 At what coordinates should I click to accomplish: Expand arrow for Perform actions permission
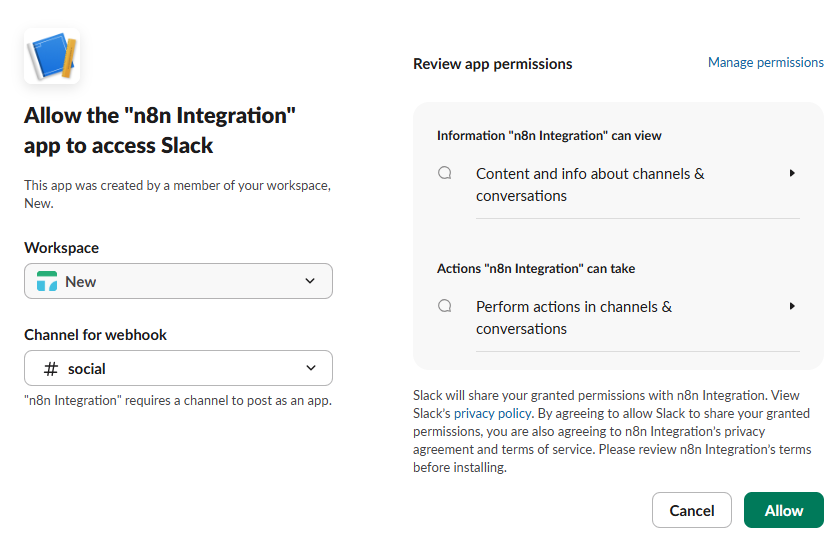pyautogui.click(x=792, y=306)
